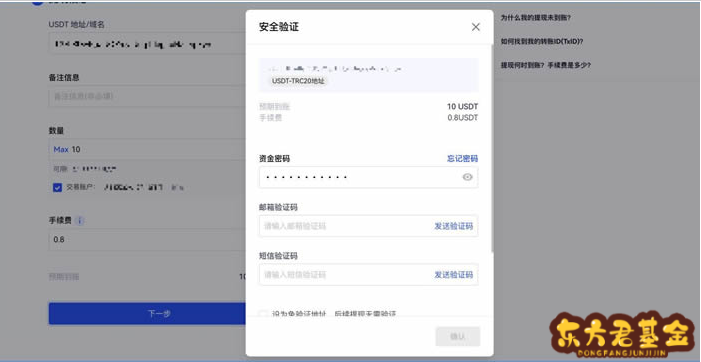
Task: Close the 安全验证 dialog
Action: tap(476, 27)
